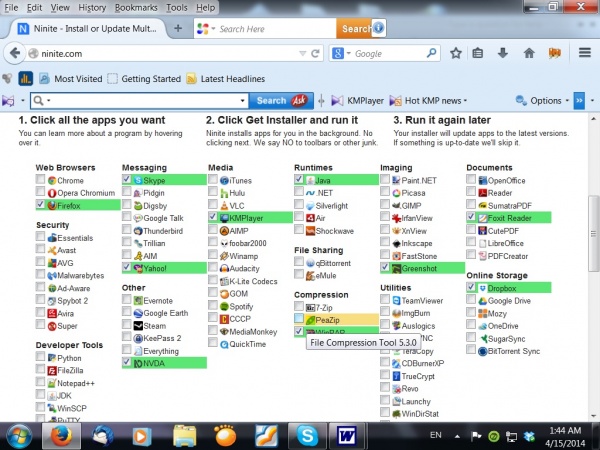Screen dimensions: 600x450
Task: Open the Downloads arrow icon
Action: point(503,53)
